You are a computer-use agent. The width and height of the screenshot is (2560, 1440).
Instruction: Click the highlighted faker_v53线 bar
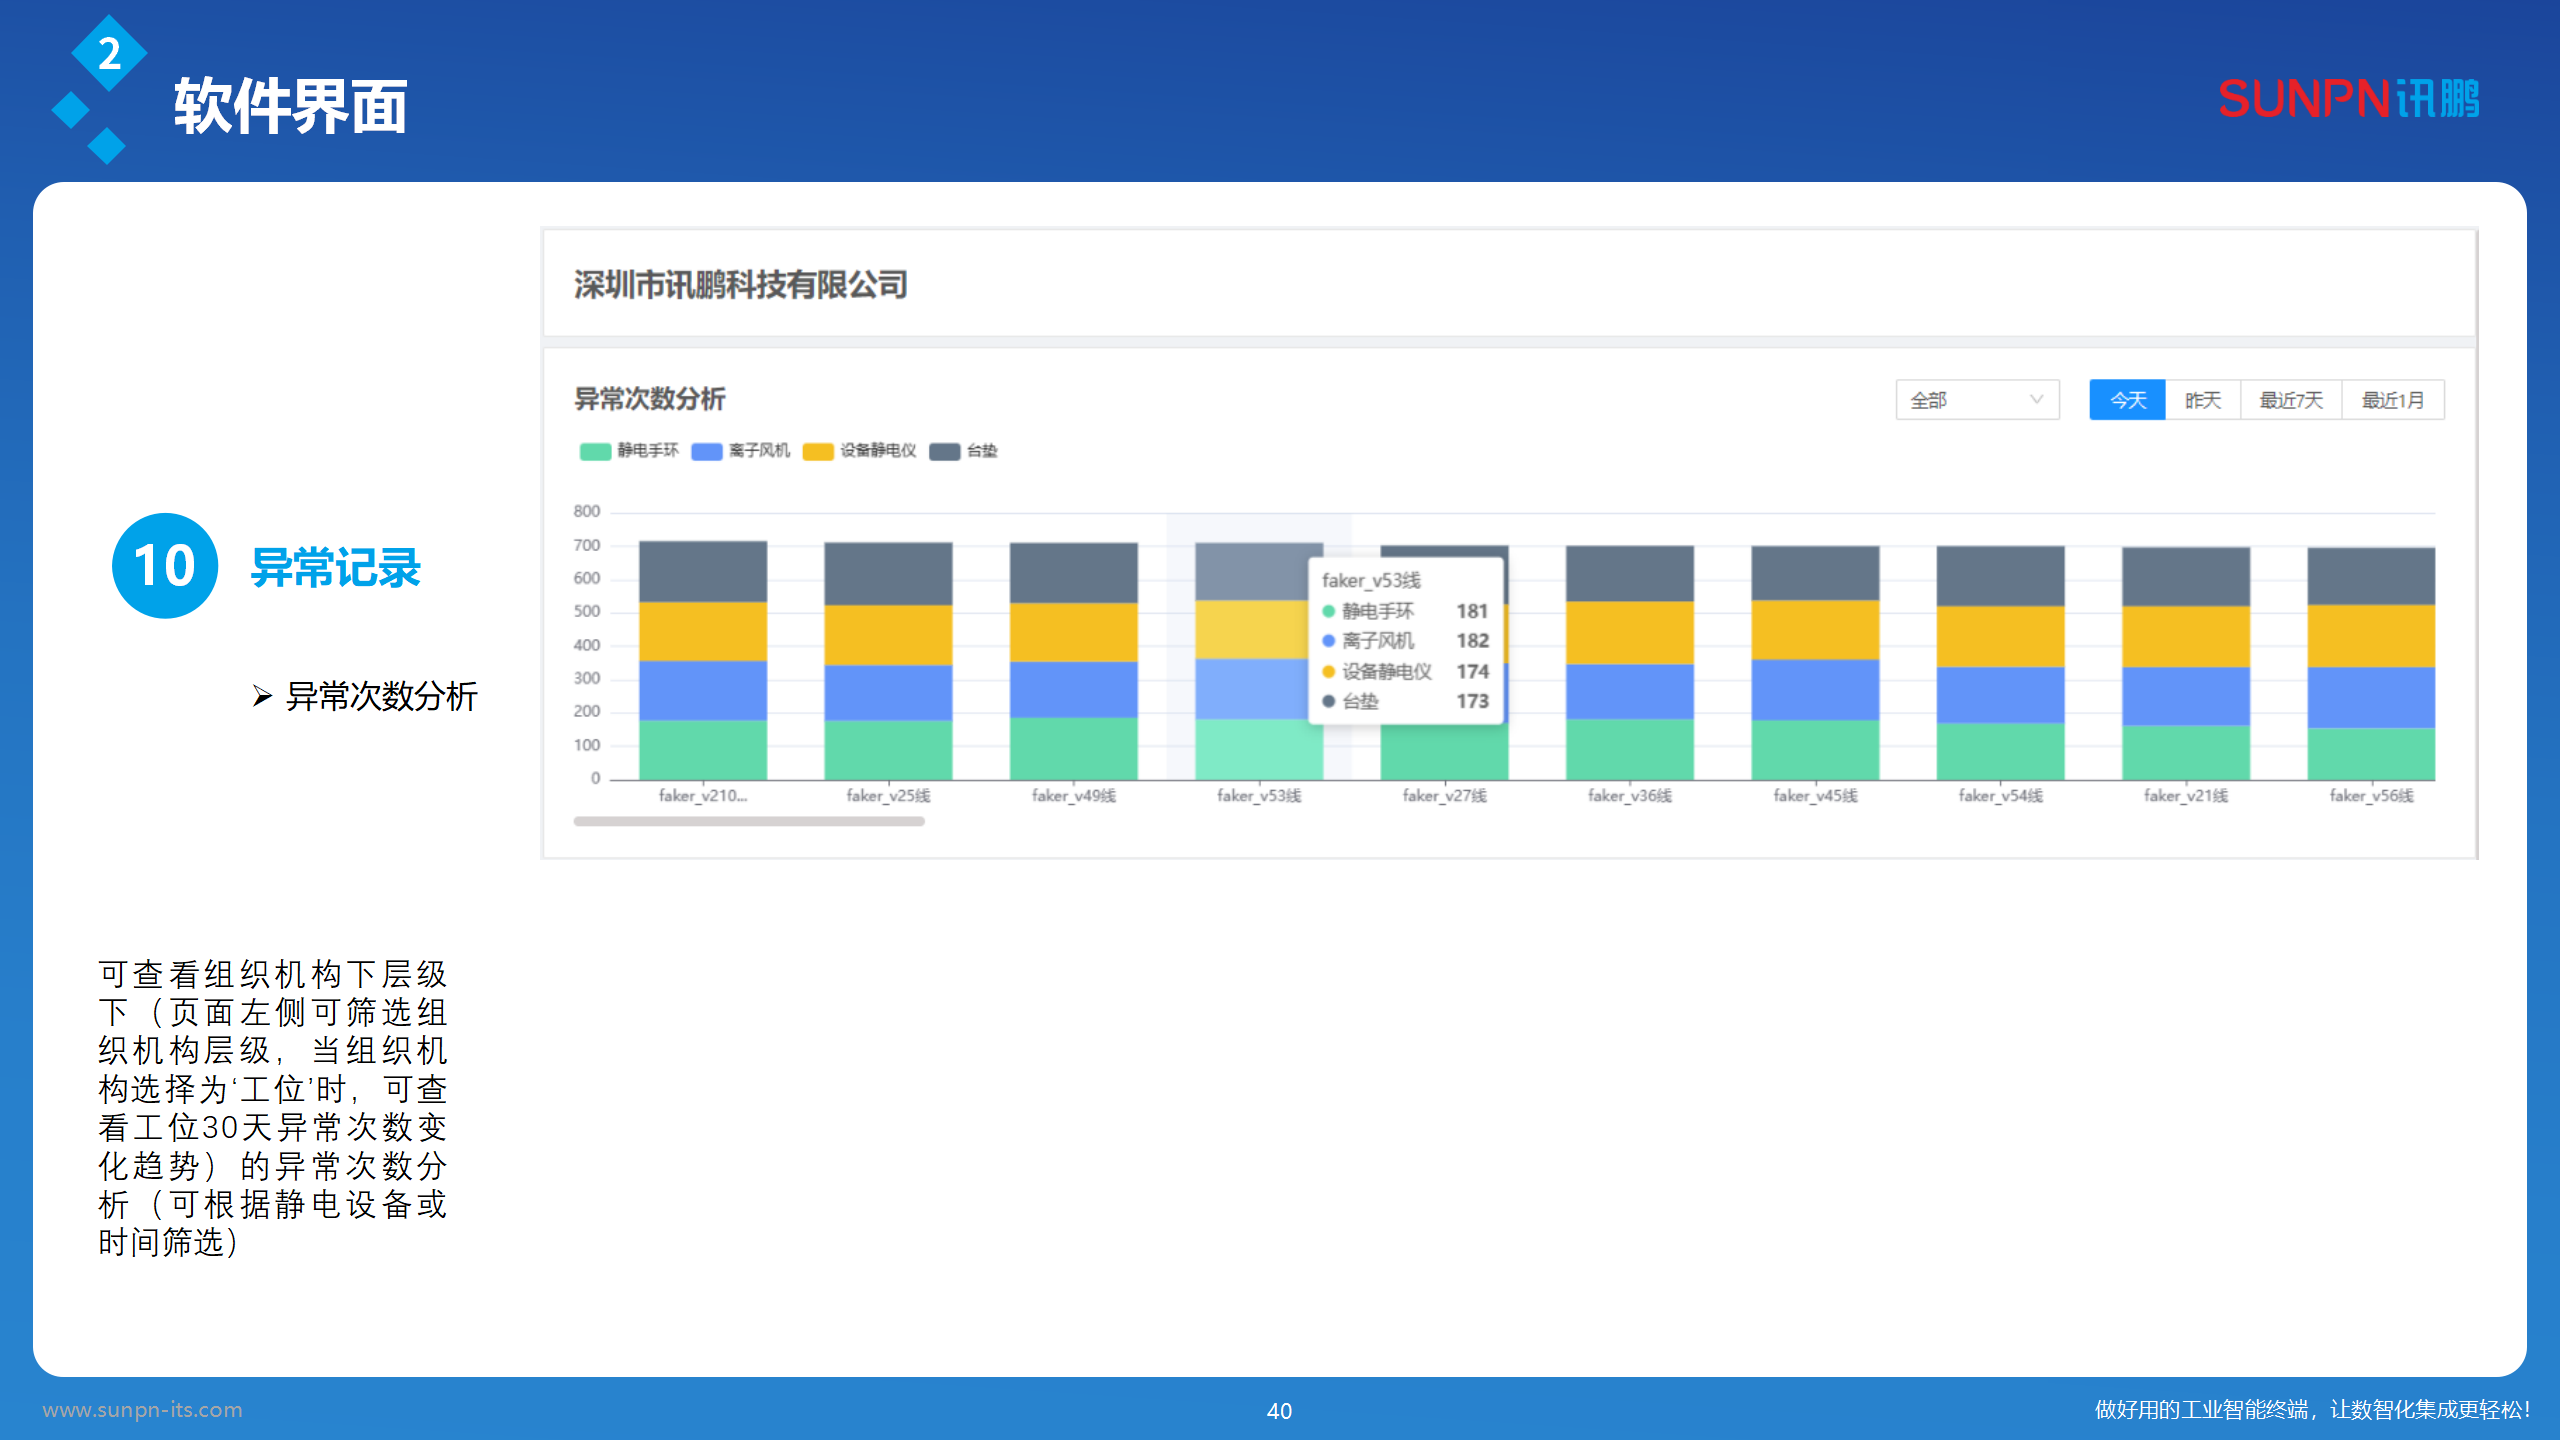1258,660
